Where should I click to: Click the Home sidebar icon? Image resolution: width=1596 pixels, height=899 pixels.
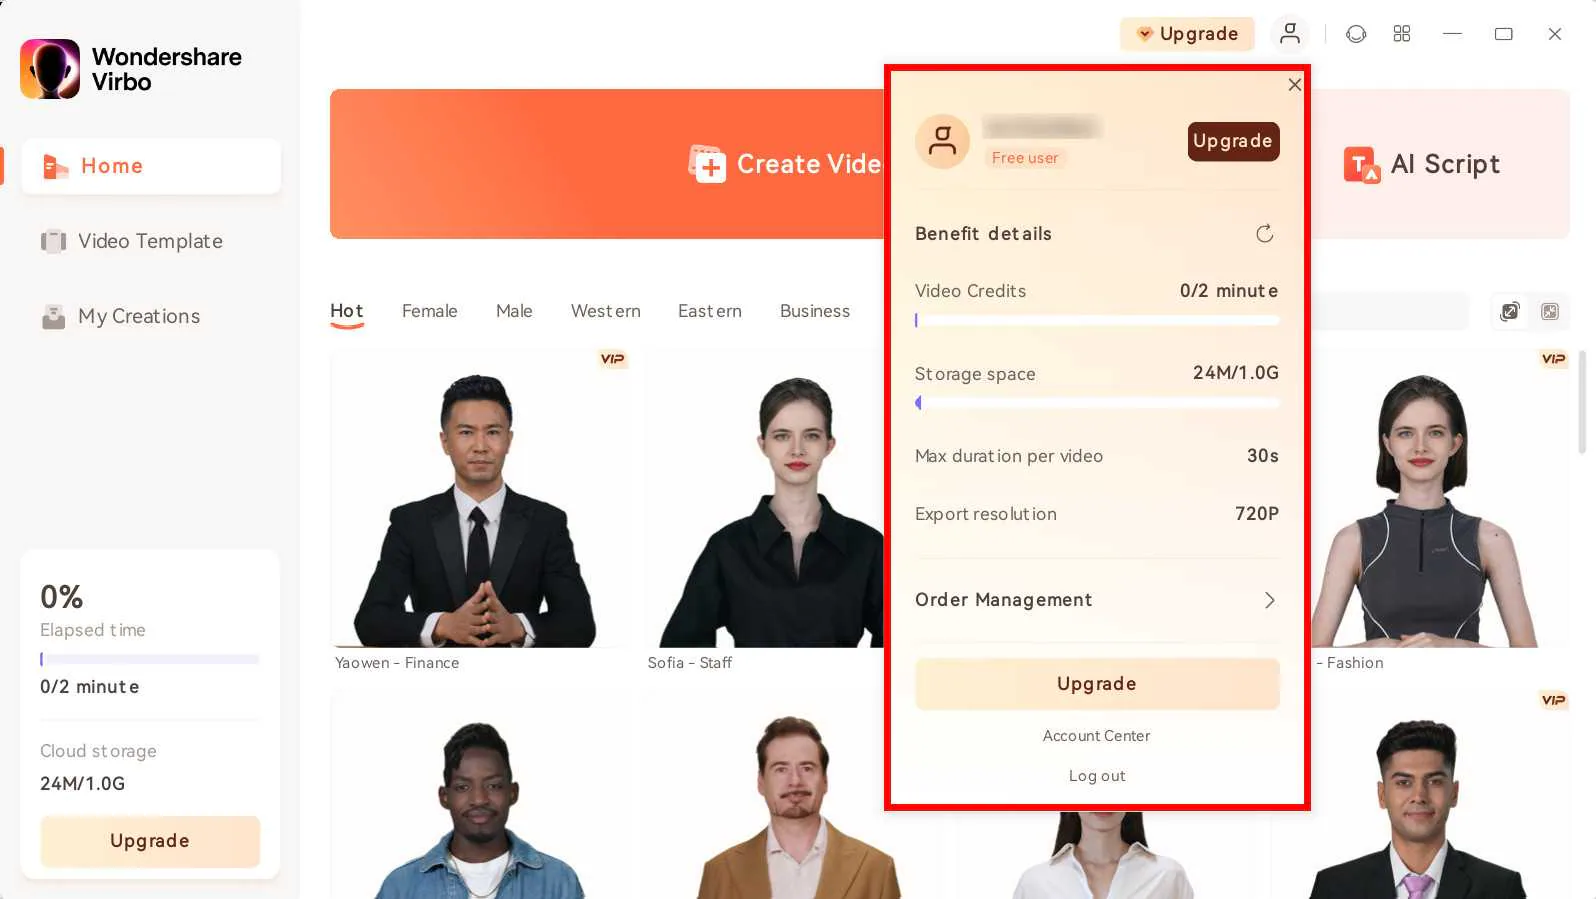coord(55,166)
